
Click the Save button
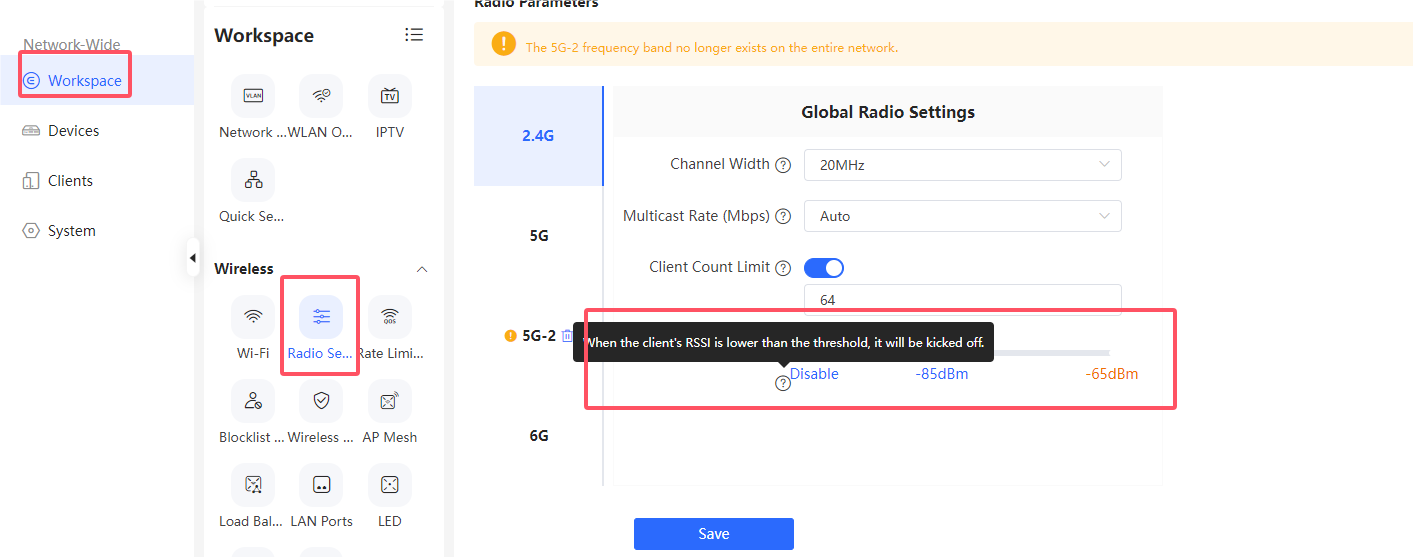pyautogui.click(x=714, y=534)
